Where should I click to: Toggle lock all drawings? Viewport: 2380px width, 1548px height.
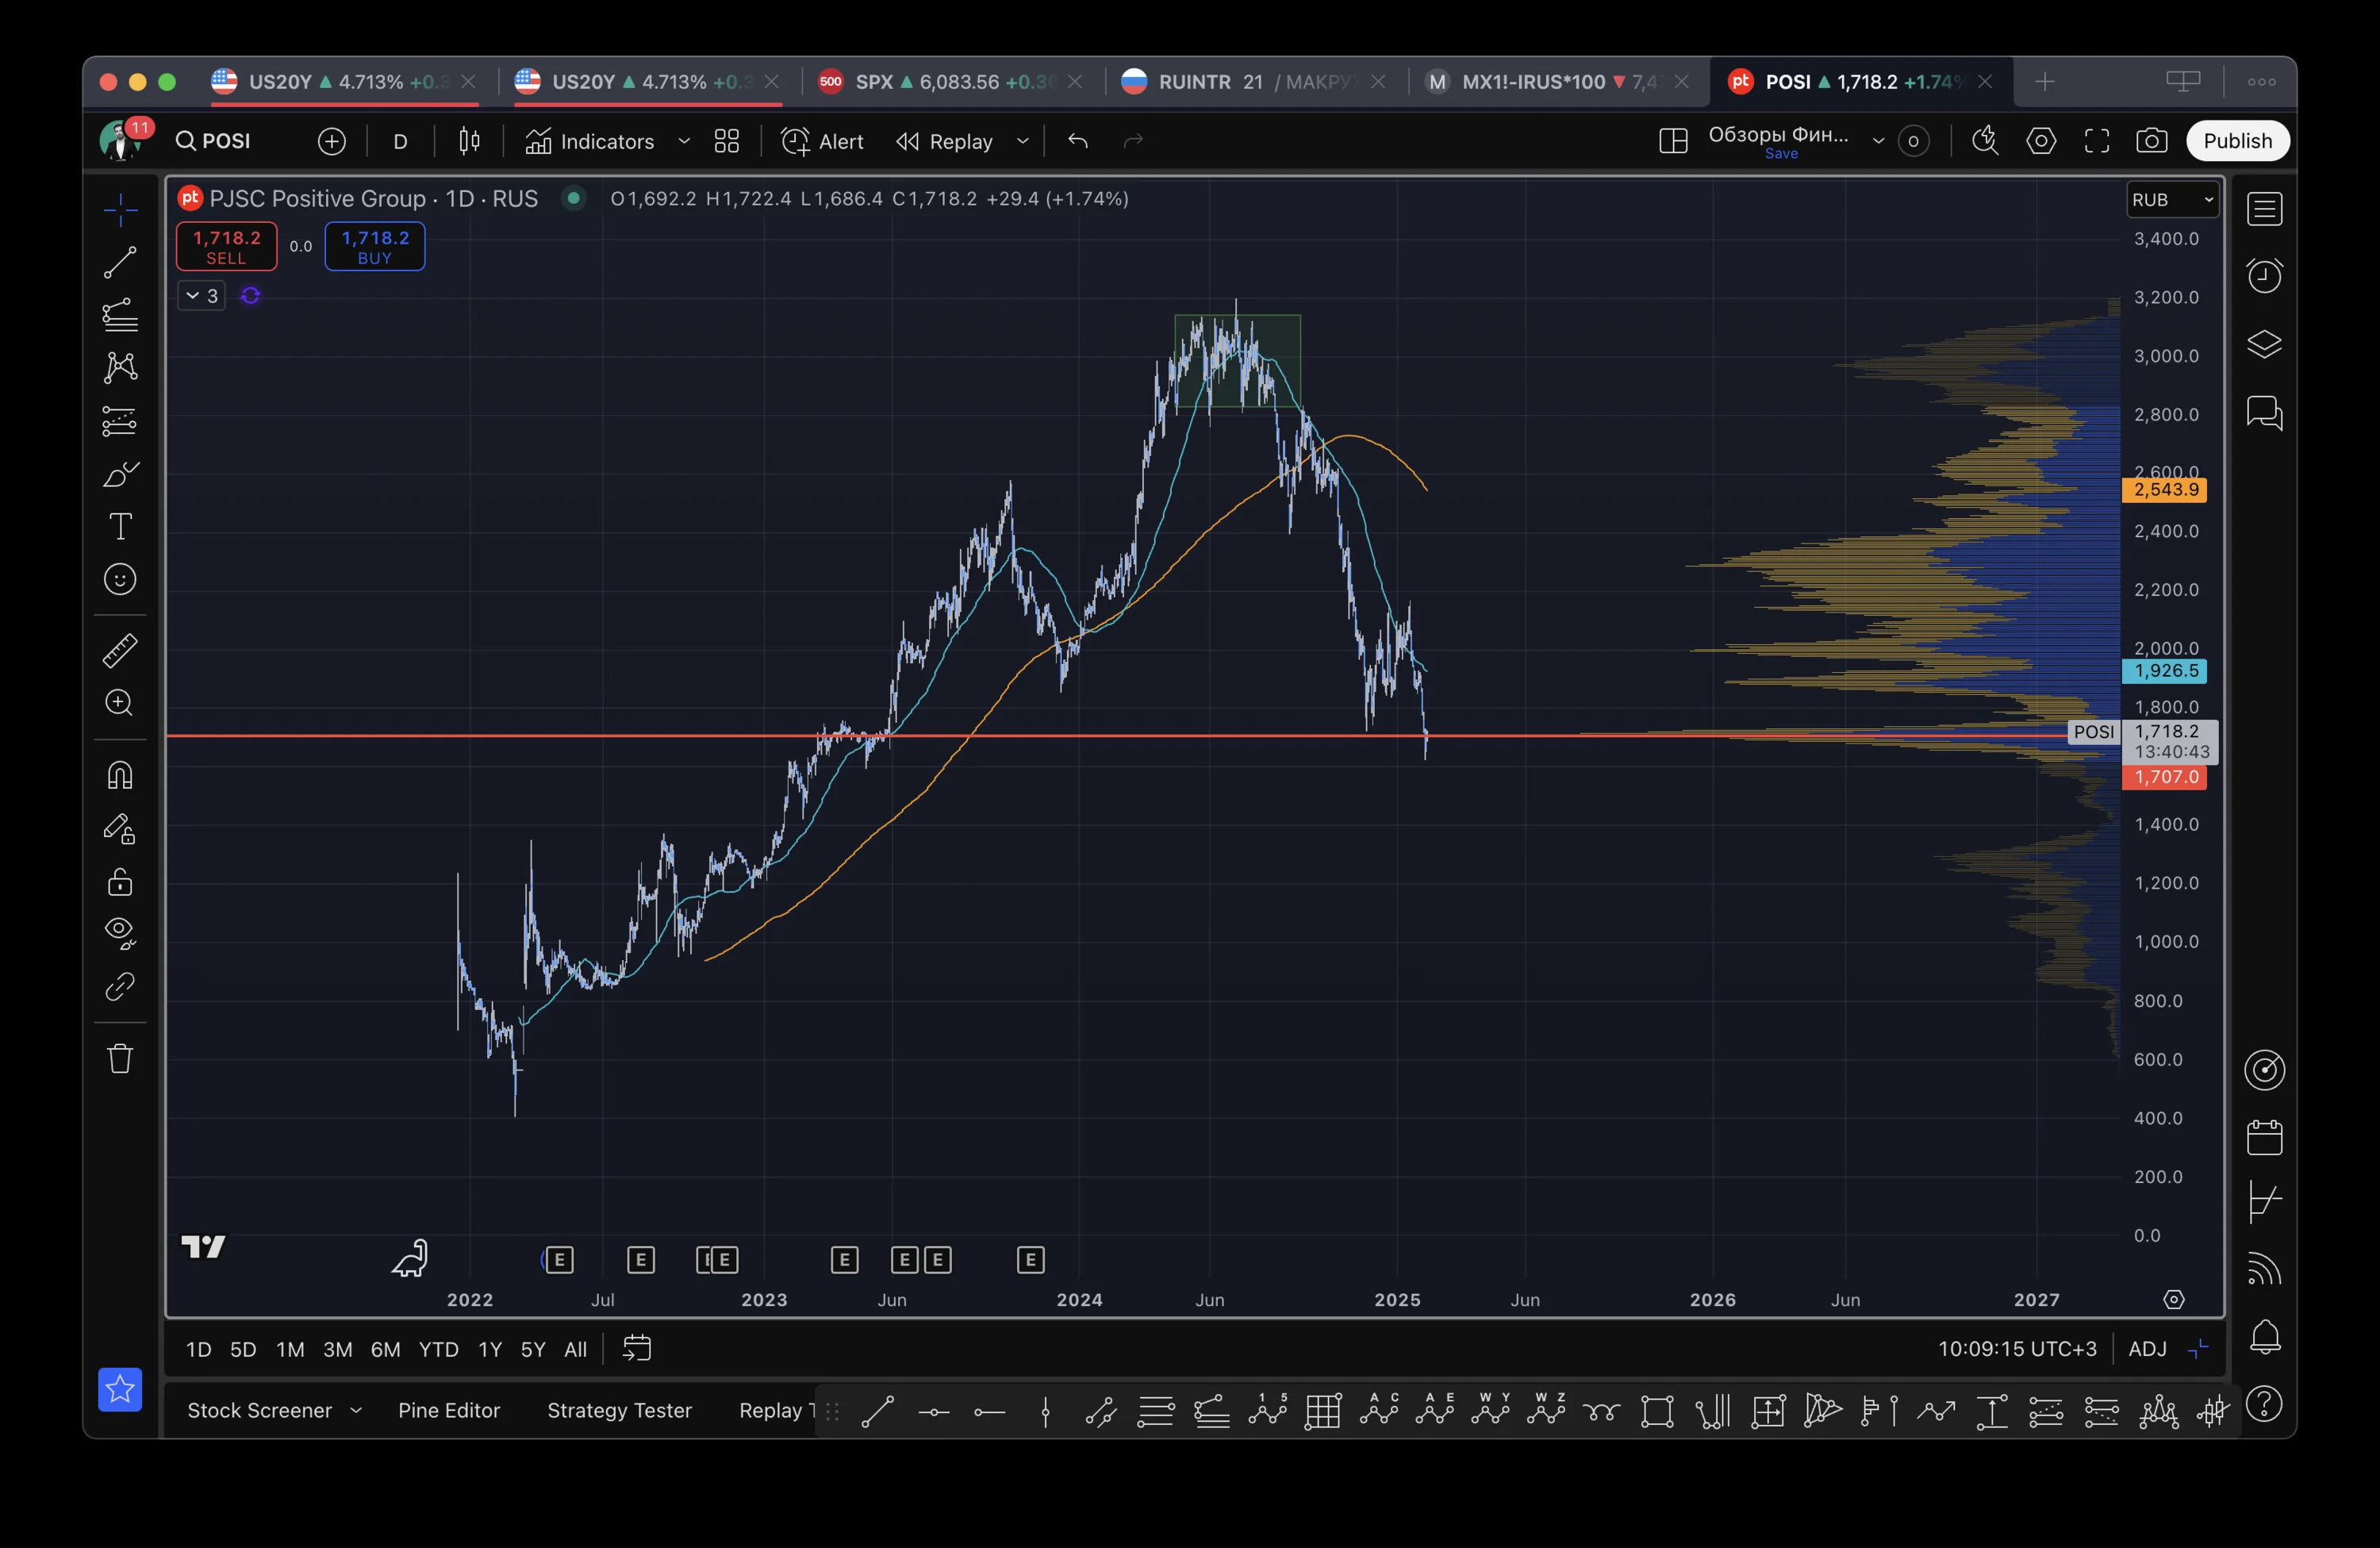point(120,882)
